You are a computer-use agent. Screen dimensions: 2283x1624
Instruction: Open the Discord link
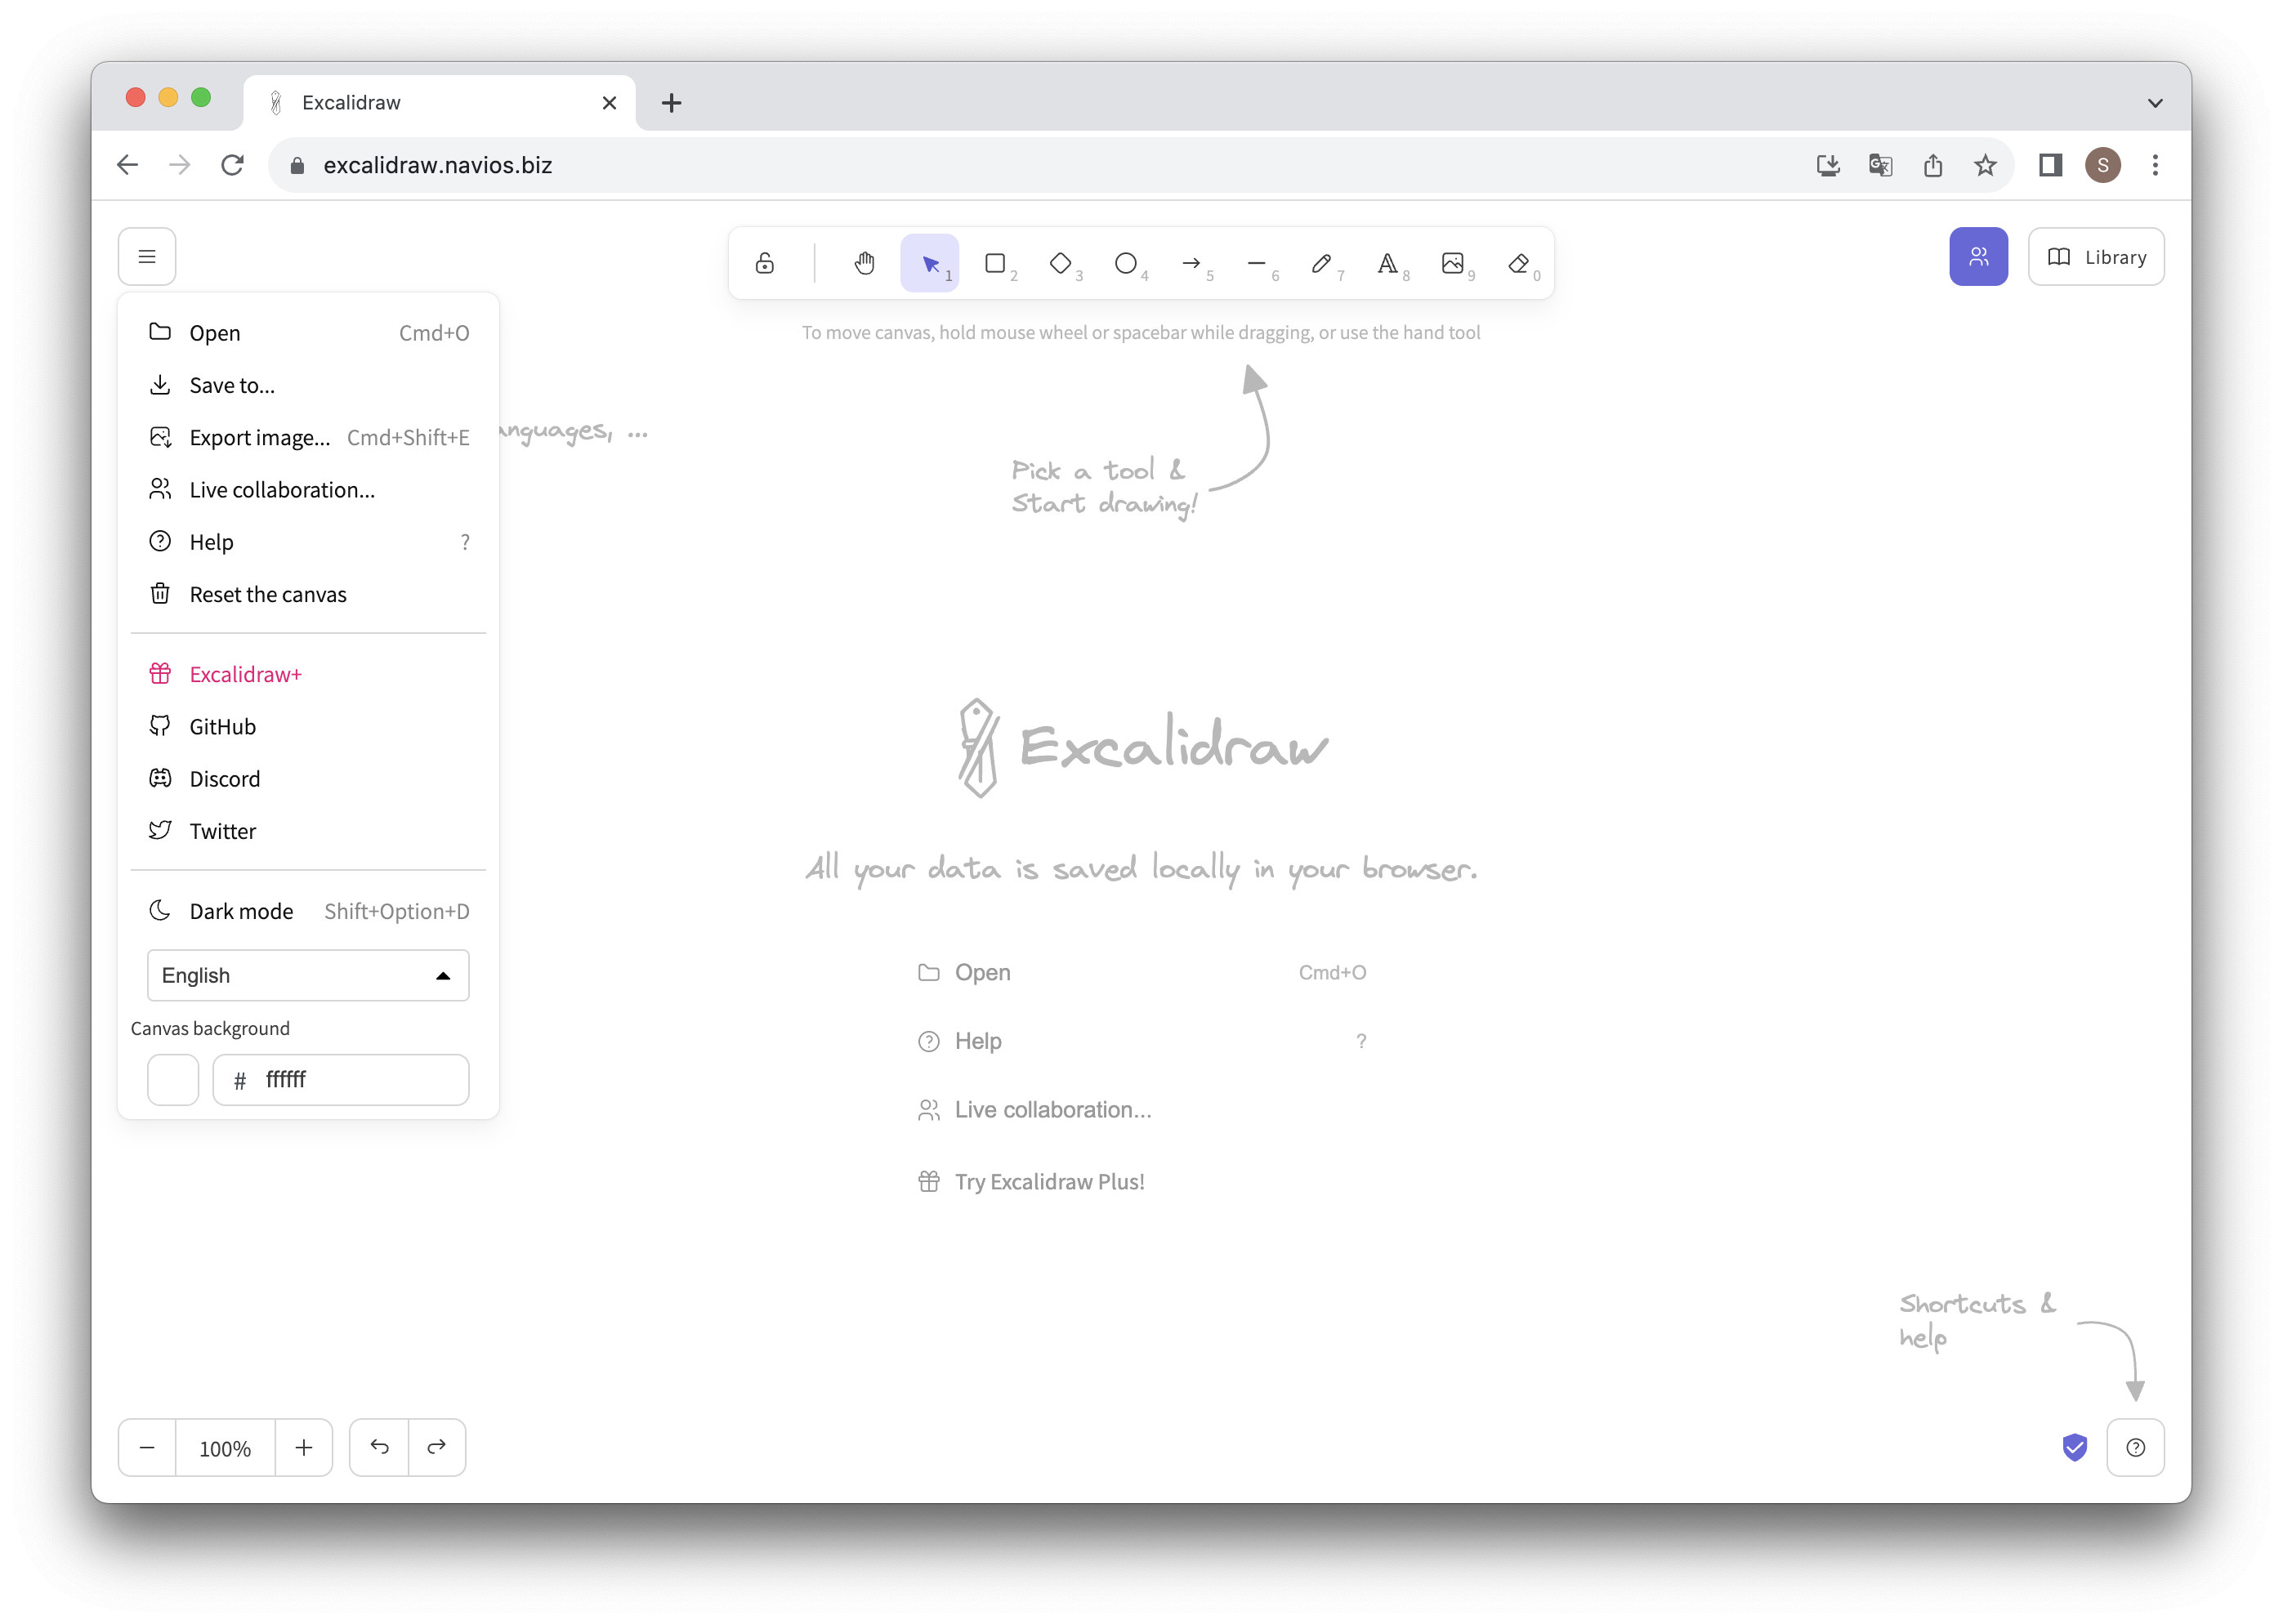(308, 779)
